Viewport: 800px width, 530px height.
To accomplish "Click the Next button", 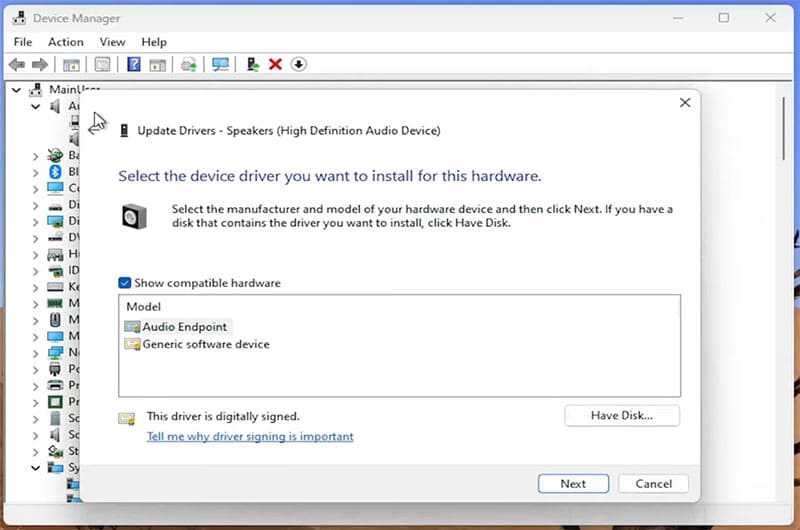I will tap(573, 483).
